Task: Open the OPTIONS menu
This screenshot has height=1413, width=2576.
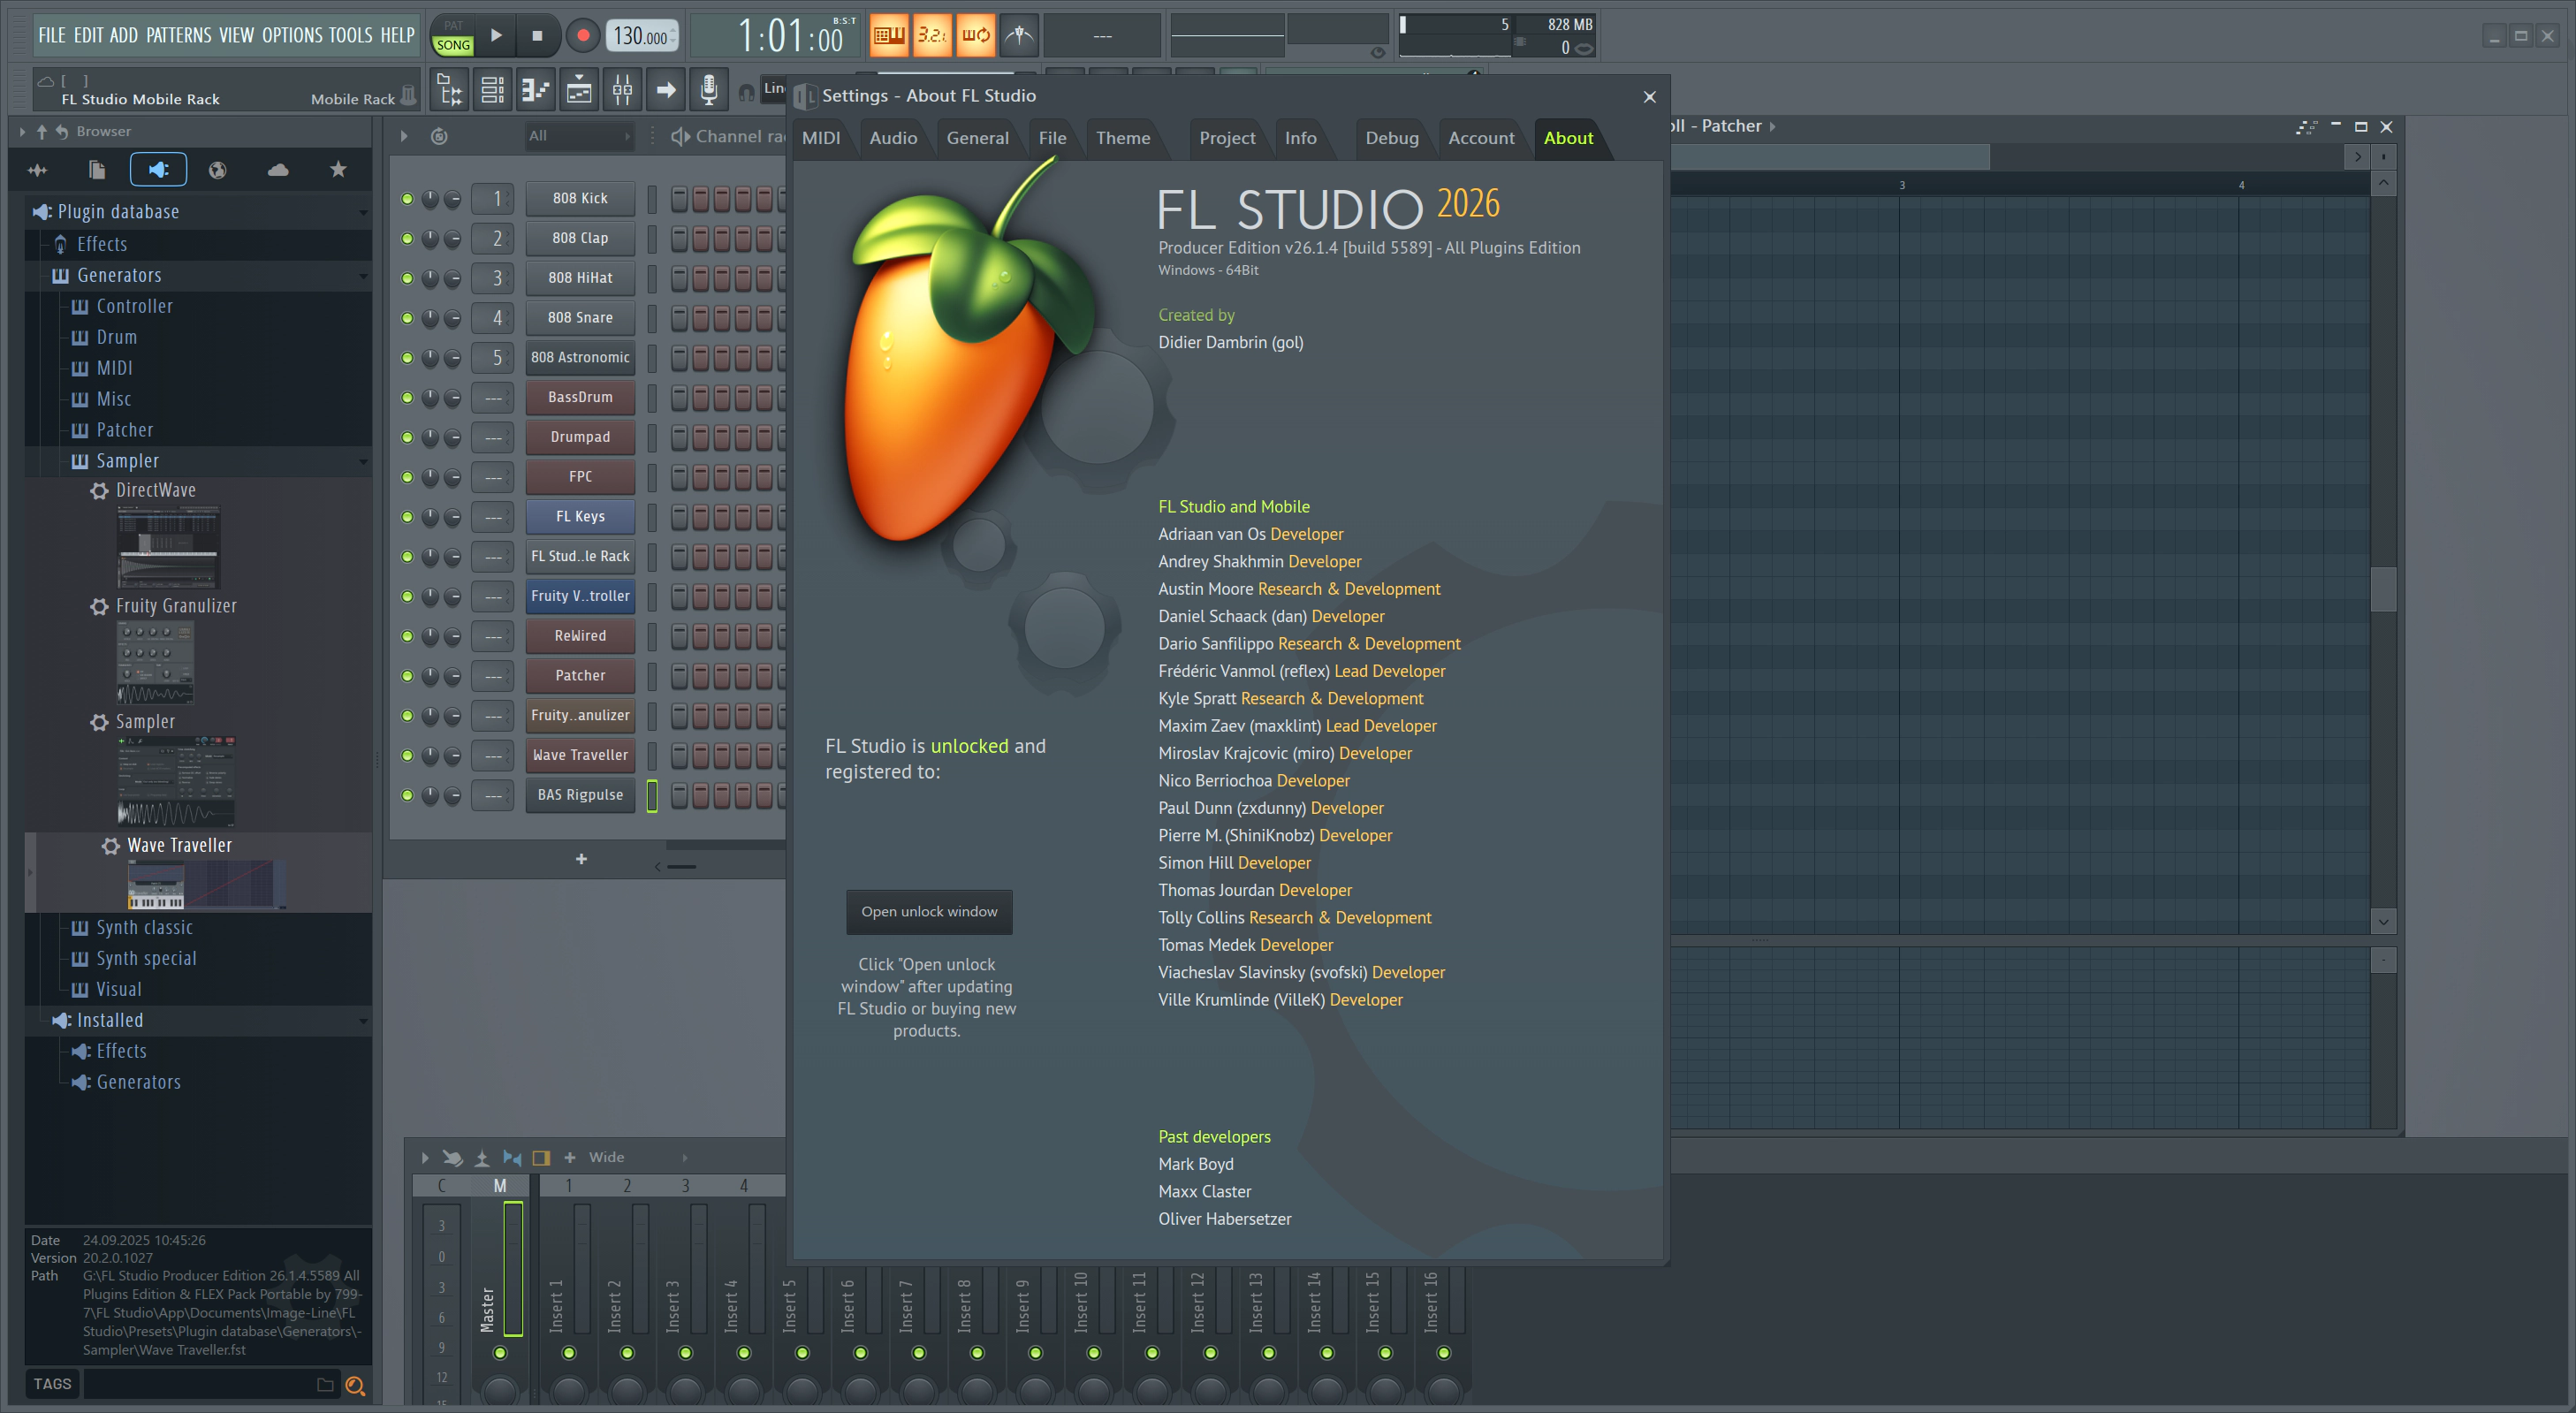Action: point(292,36)
